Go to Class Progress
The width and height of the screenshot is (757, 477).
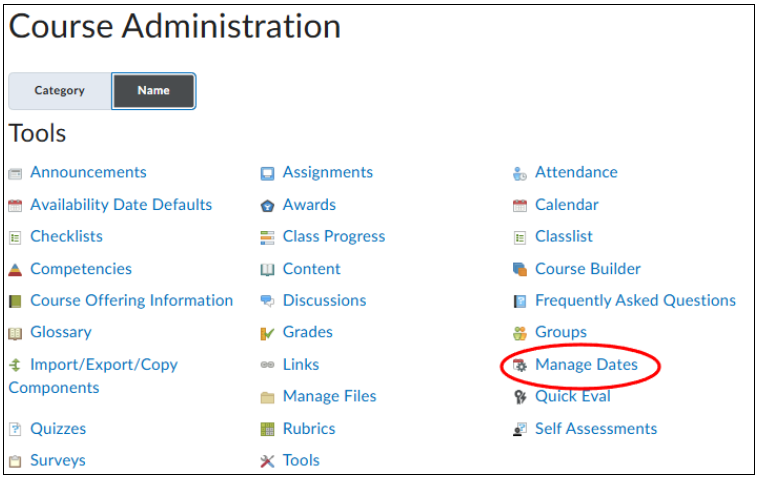pos(333,237)
